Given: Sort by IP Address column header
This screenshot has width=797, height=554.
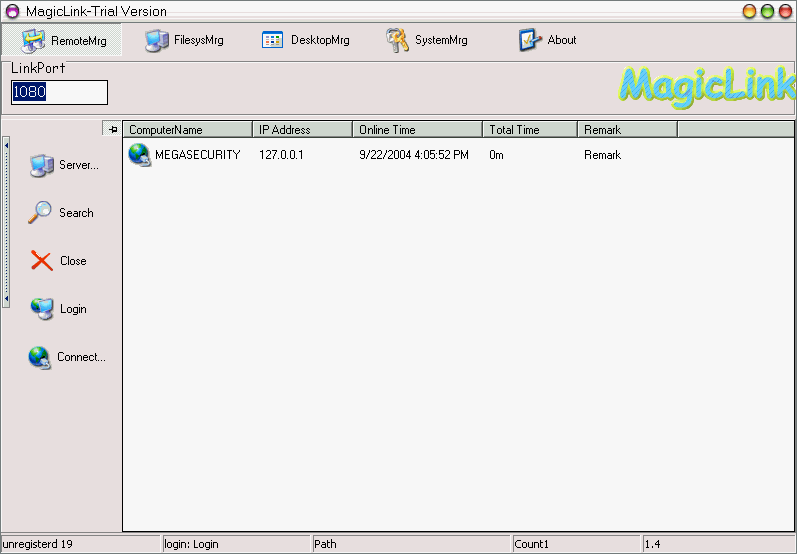Looking at the screenshot, I should coord(302,129).
